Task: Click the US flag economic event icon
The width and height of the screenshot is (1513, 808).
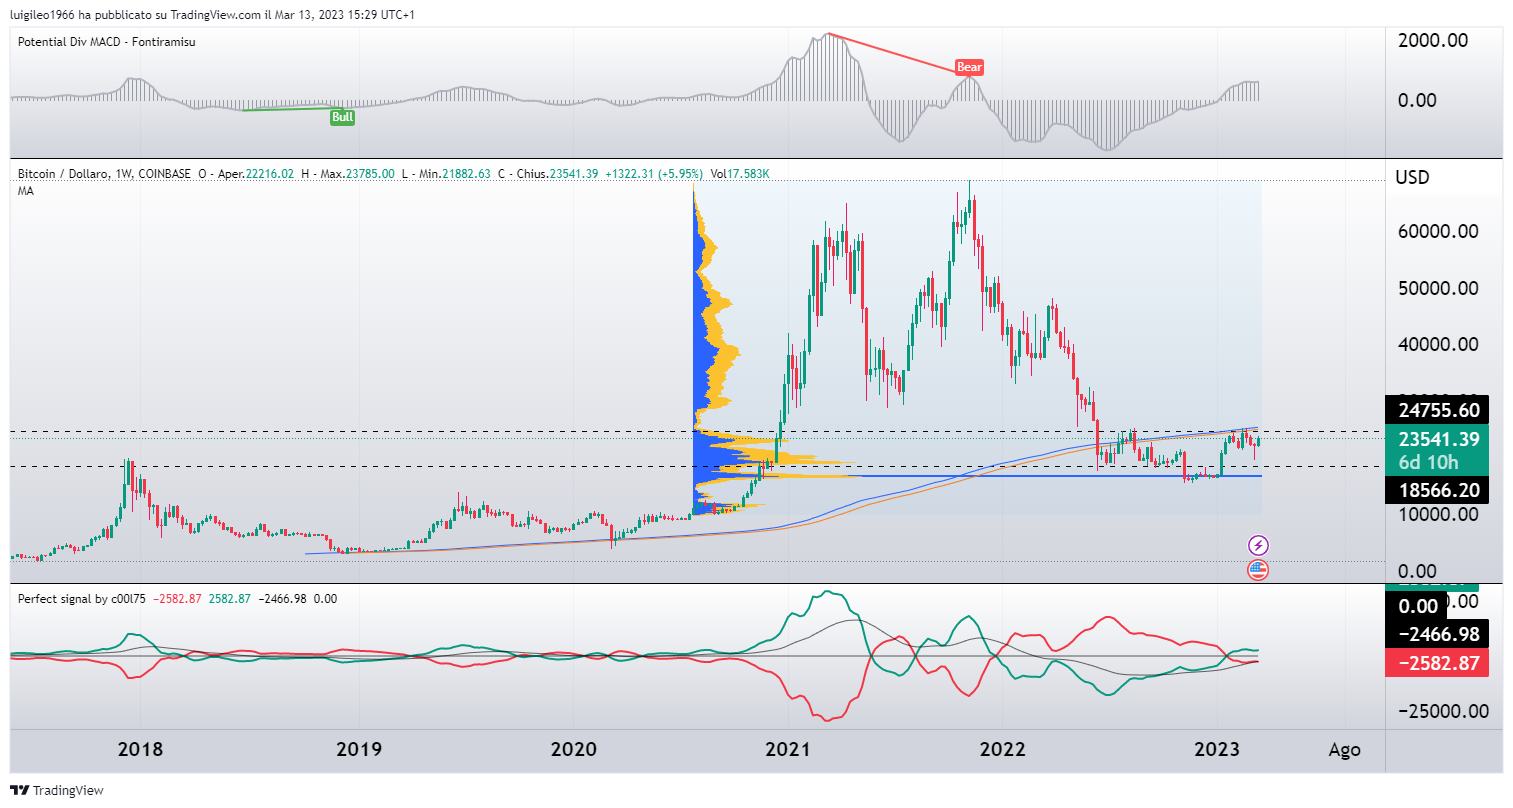Action: 1259,570
